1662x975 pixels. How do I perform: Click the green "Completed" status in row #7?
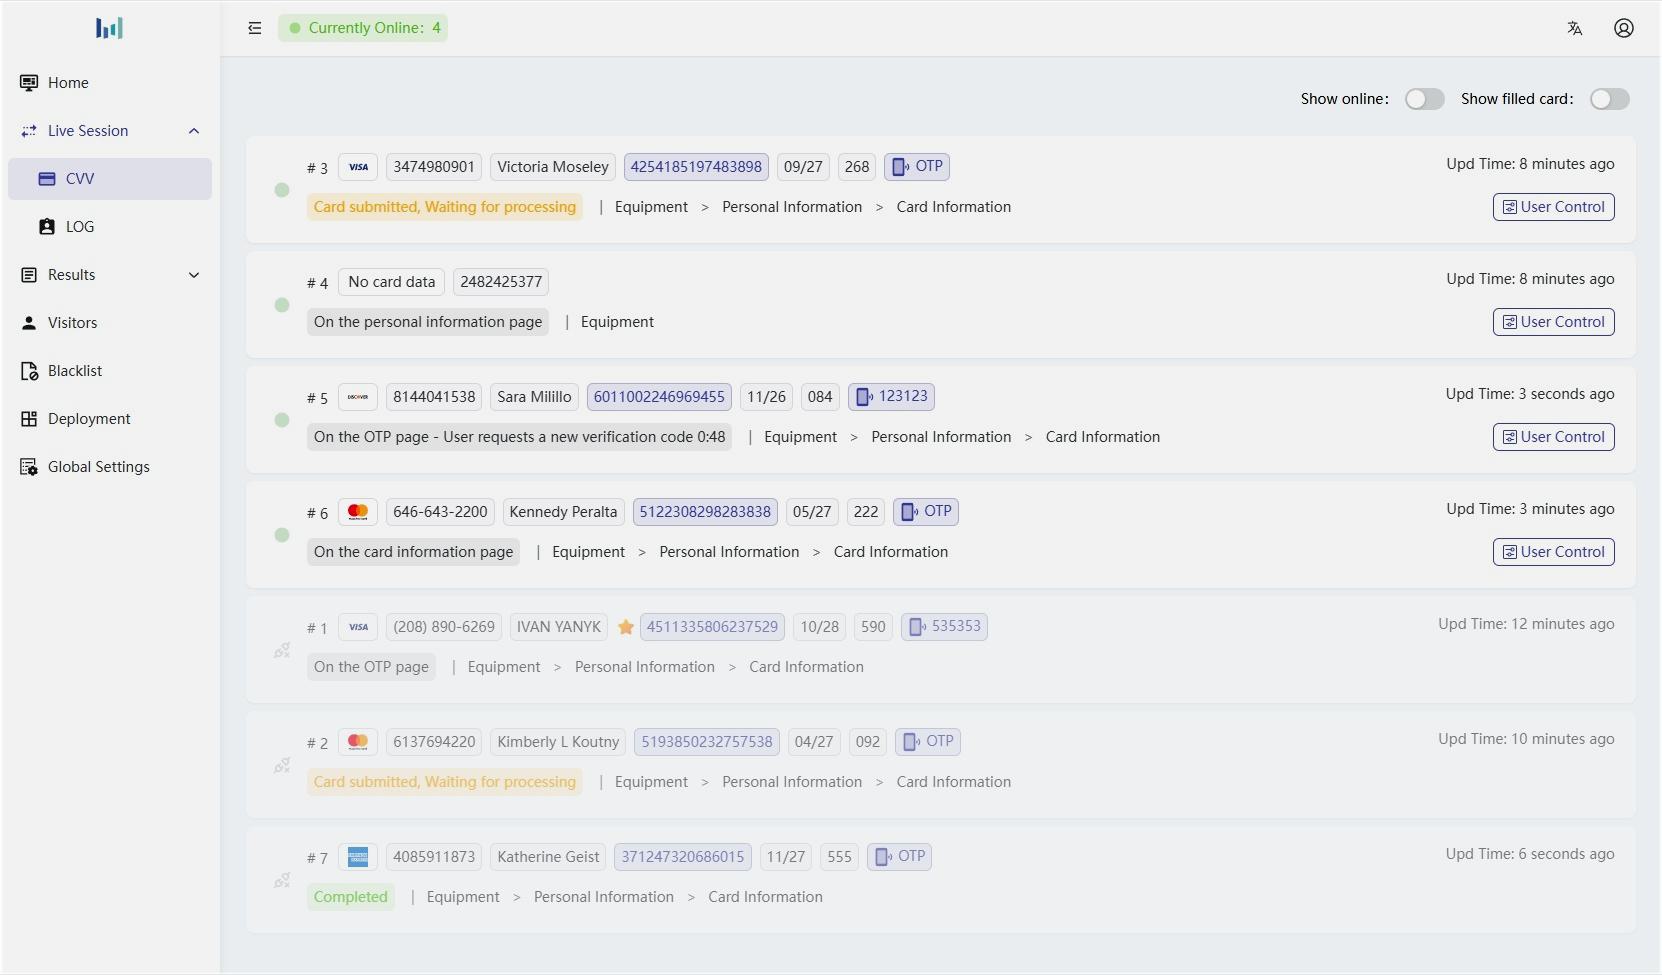tap(351, 897)
